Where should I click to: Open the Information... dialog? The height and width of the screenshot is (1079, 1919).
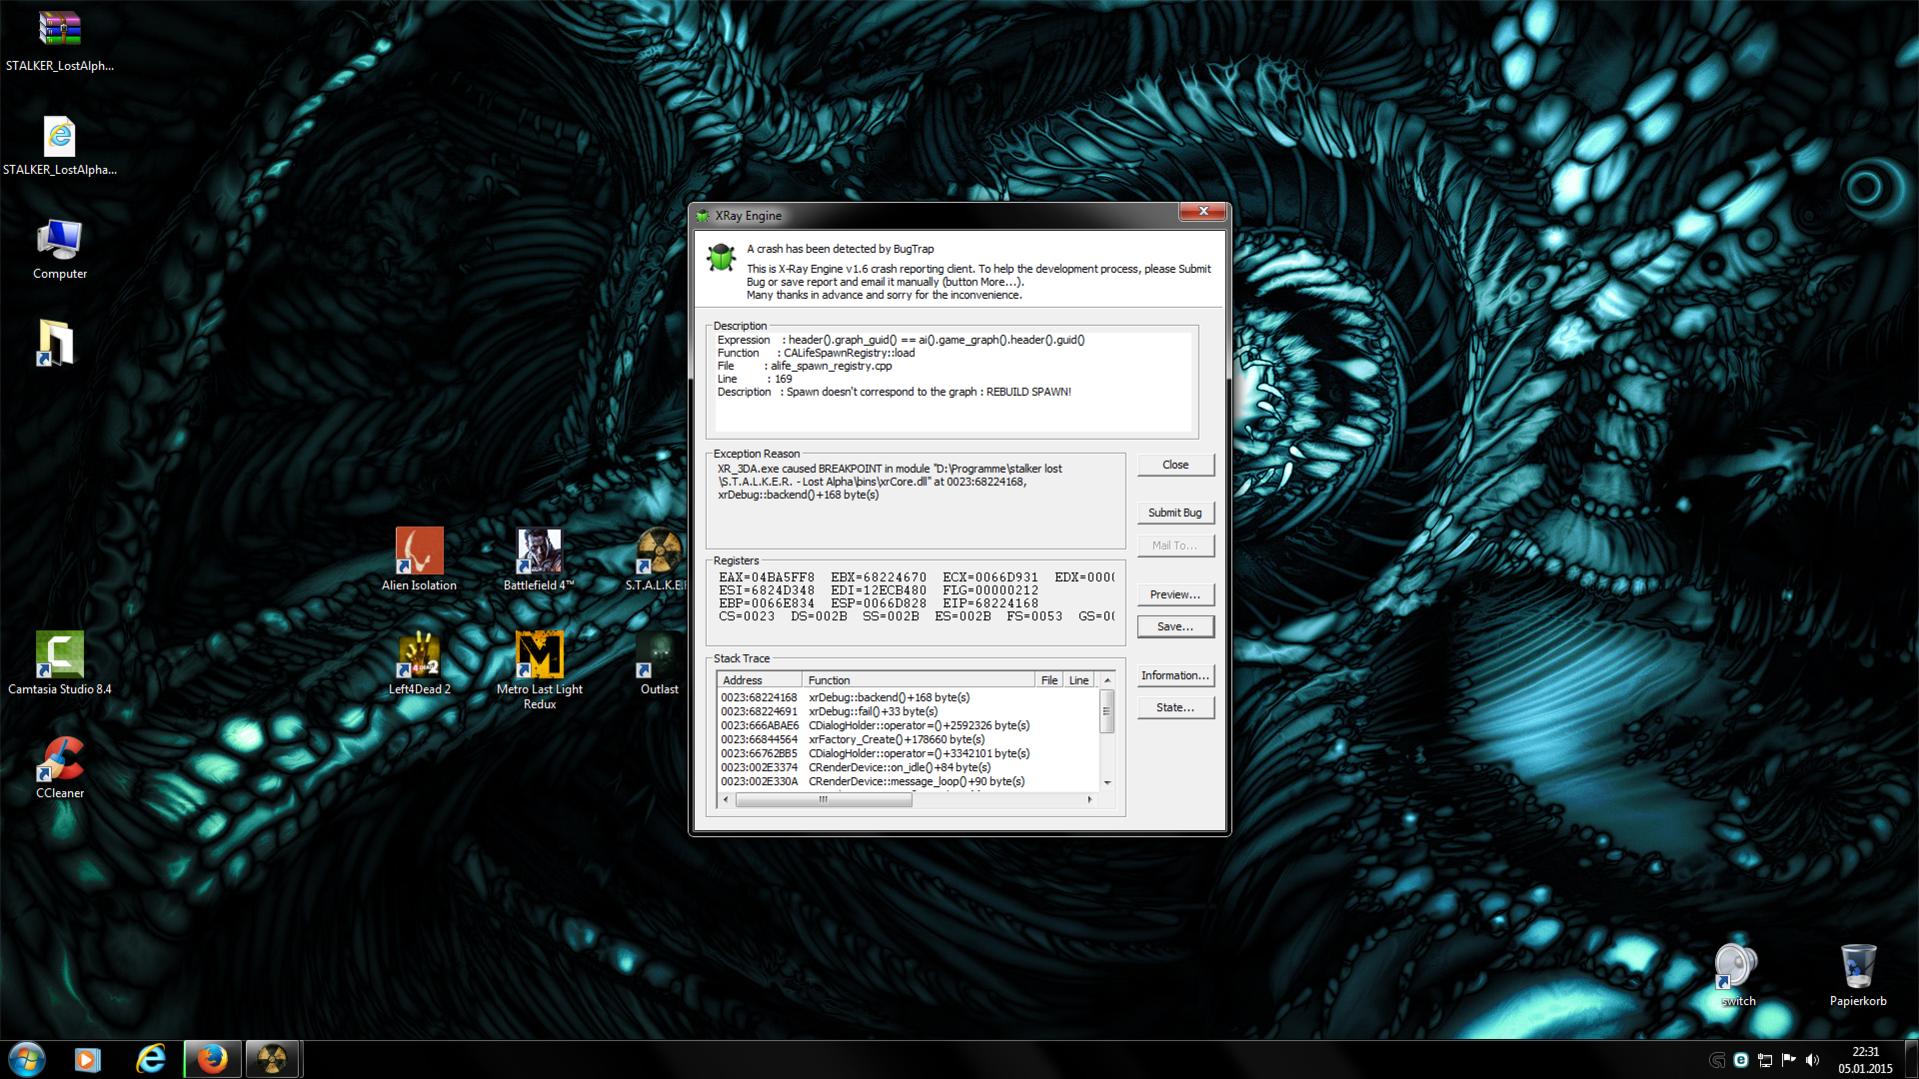click(x=1175, y=676)
